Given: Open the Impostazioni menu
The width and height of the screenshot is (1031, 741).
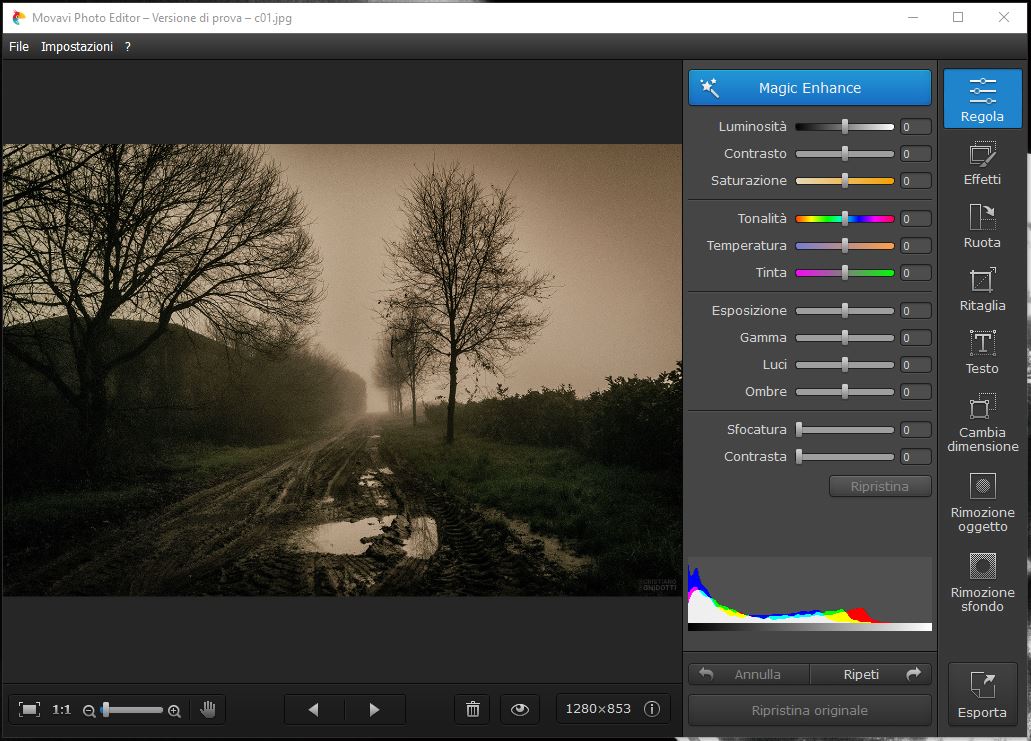Looking at the screenshot, I should (77, 47).
